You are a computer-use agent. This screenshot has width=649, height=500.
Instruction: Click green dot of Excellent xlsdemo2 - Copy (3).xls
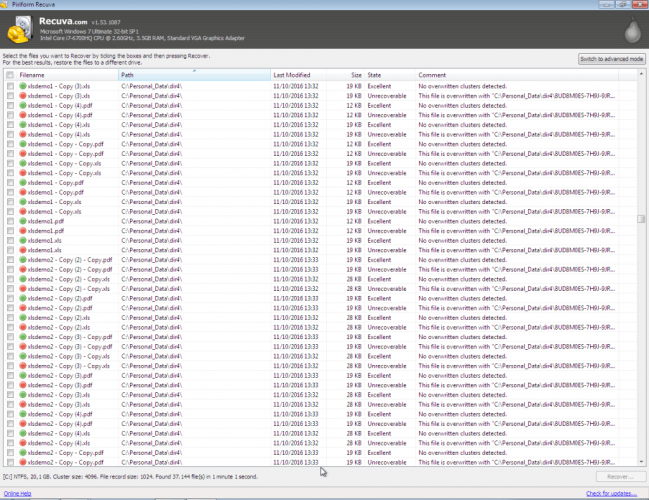[x=23, y=395]
